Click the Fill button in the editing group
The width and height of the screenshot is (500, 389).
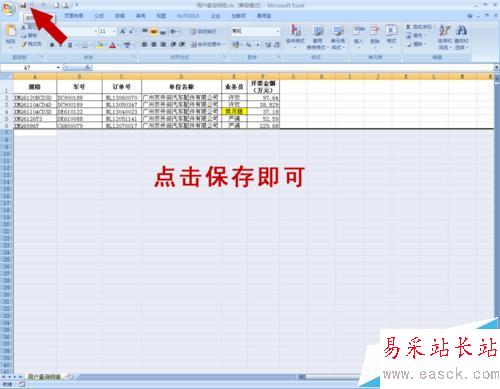click(x=415, y=35)
